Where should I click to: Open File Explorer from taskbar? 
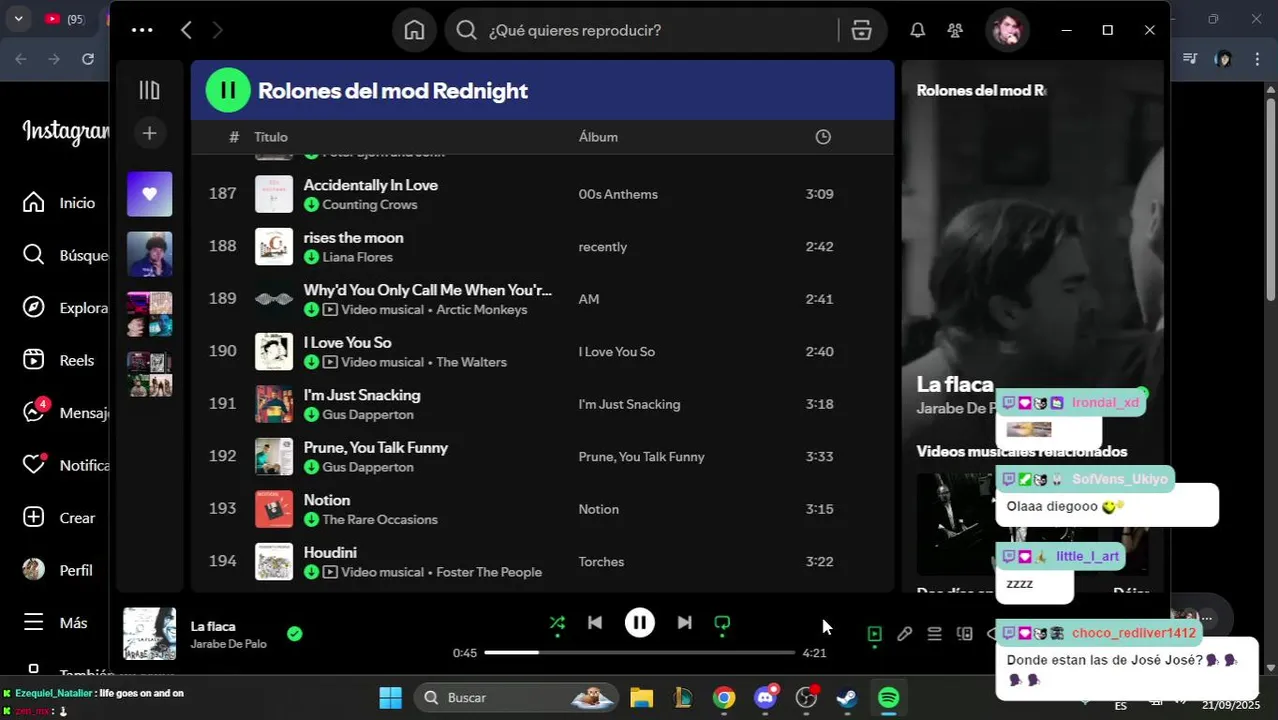[641, 697]
